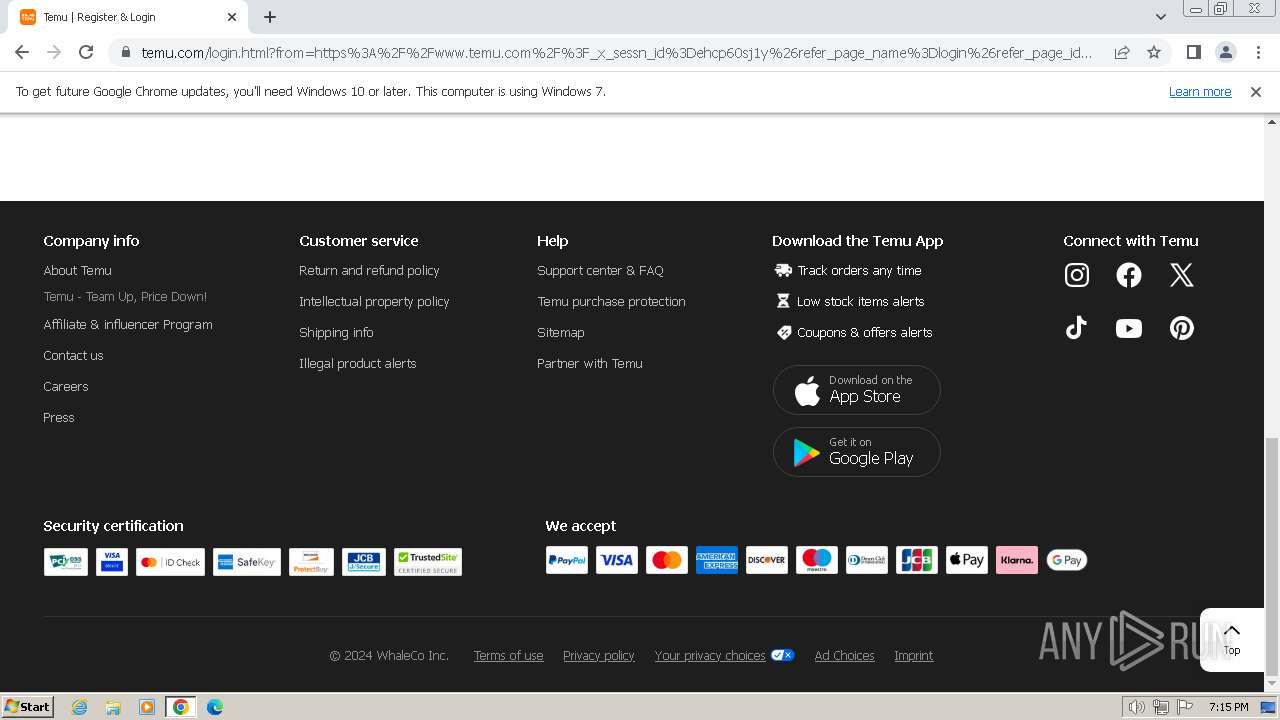The height and width of the screenshot is (720, 1280).
Task: Bookmark this page with star icon
Action: (x=1154, y=52)
